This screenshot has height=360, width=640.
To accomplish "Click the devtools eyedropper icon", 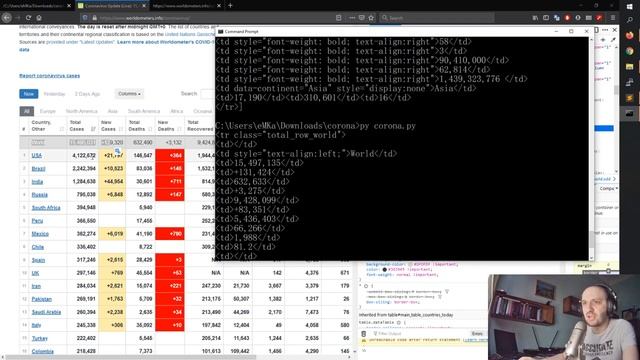I will point(613,40).
